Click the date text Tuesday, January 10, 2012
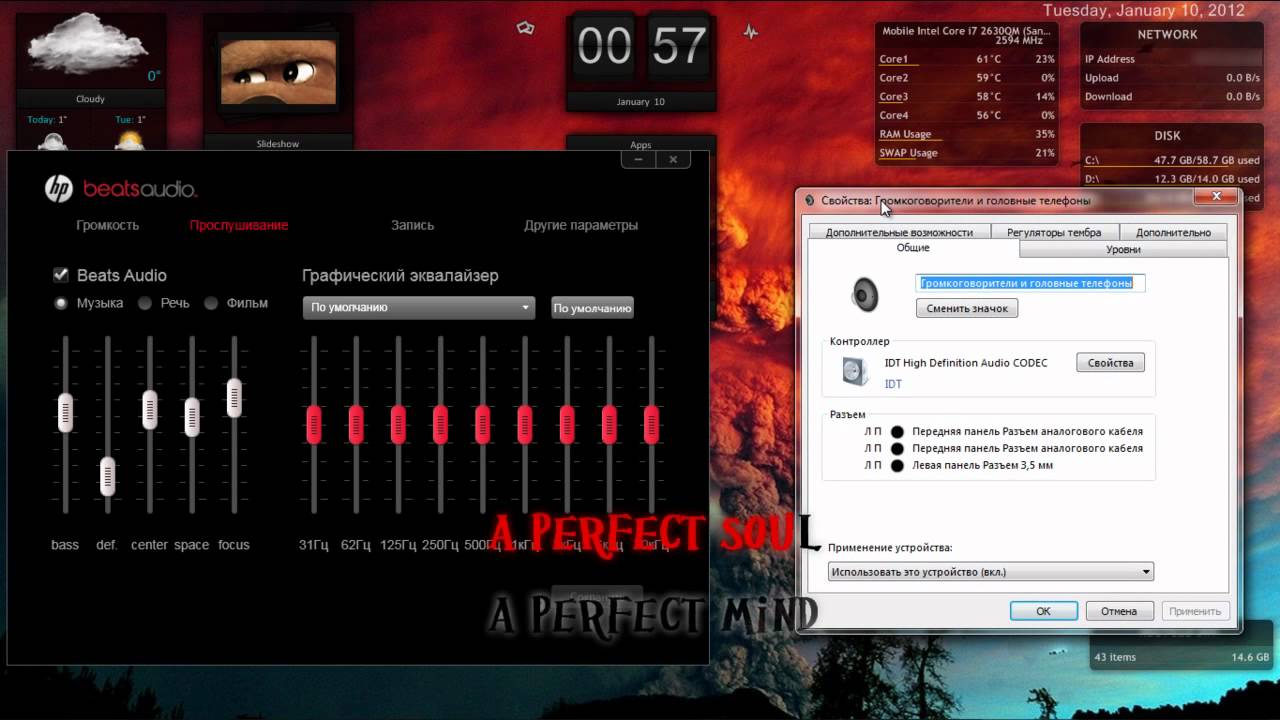1280x720 pixels. [1144, 10]
